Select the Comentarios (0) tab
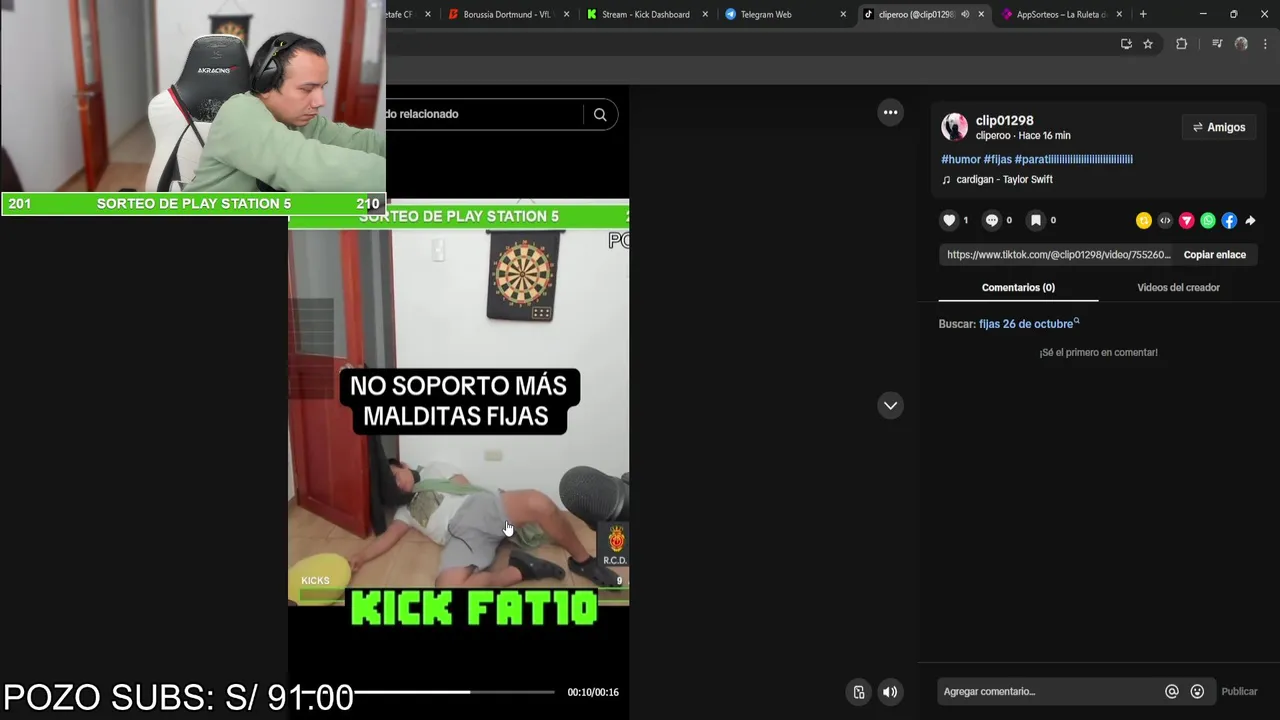1280x720 pixels. 1018,288
